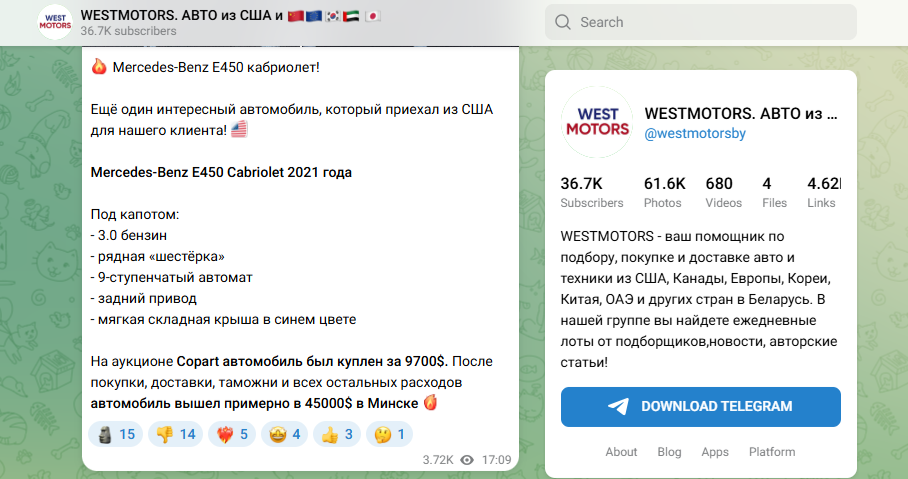Click the thinking face reaction with 1
908x479 pixels.
coord(389,434)
